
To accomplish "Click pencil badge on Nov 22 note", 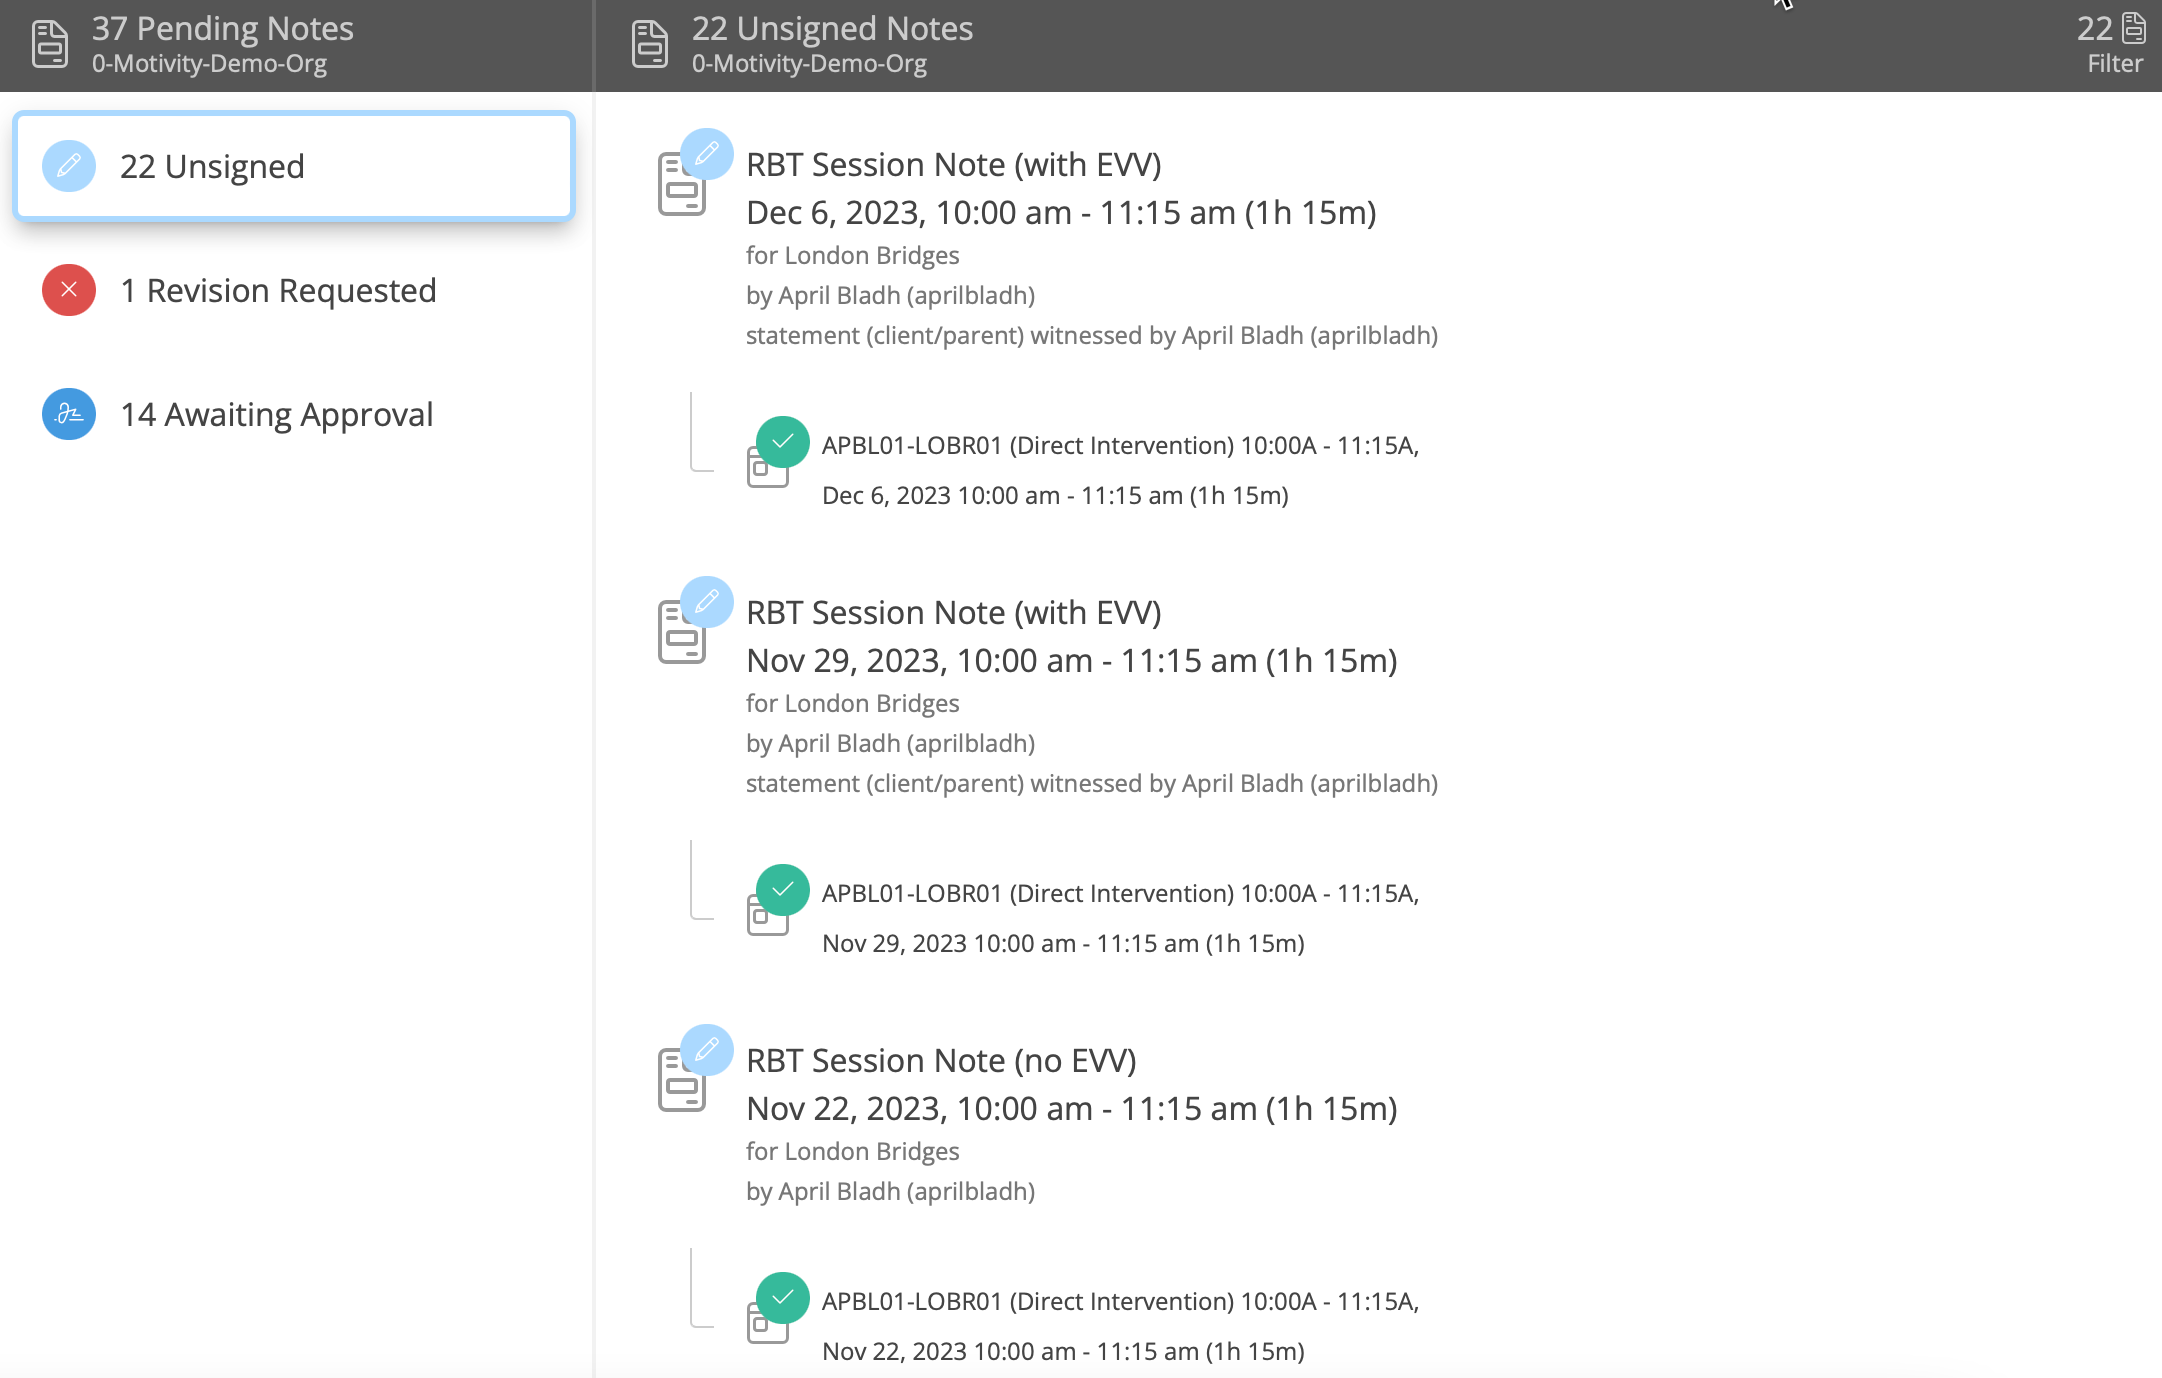I will point(707,1050).
